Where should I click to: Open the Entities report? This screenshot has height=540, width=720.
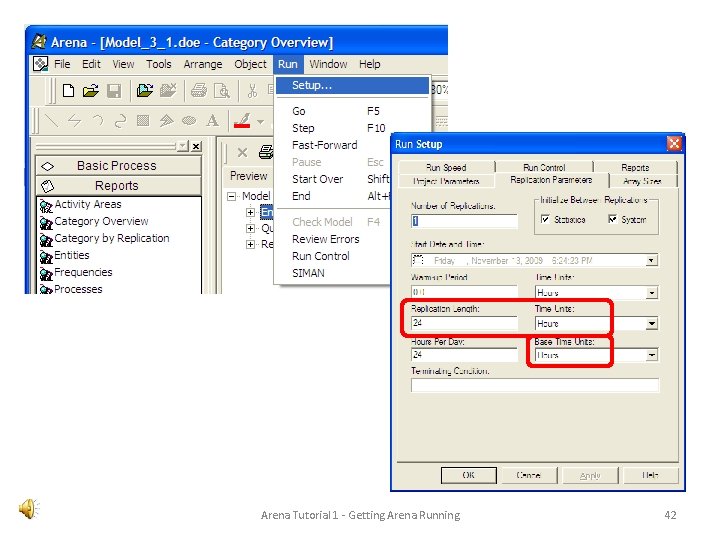click(x=72, y=255)
